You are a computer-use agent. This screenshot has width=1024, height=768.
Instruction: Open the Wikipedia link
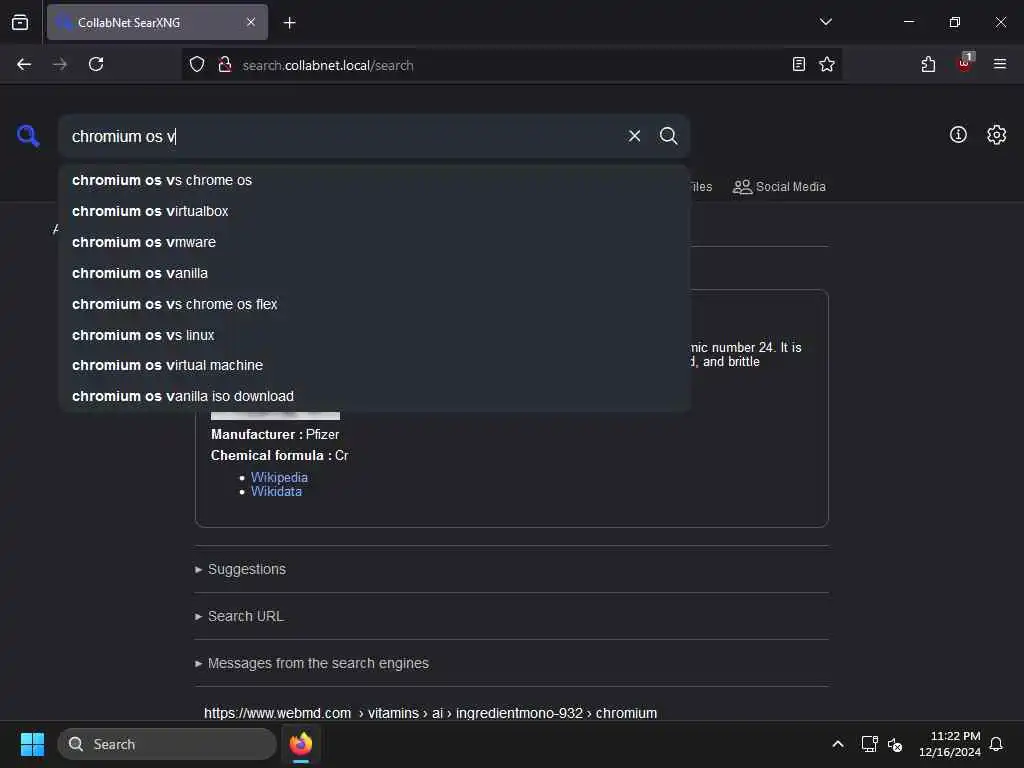tap(279, 477)
